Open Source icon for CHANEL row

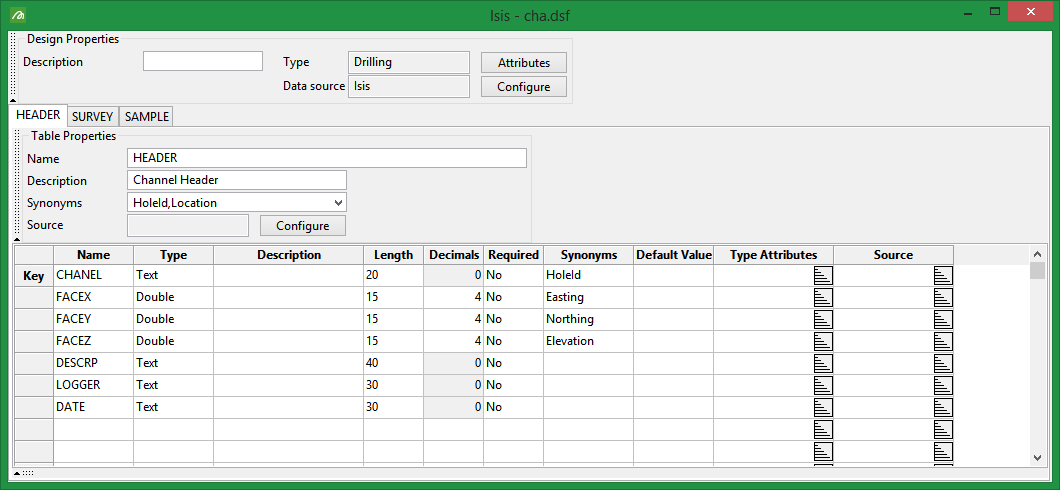click(x=943, y=275)
